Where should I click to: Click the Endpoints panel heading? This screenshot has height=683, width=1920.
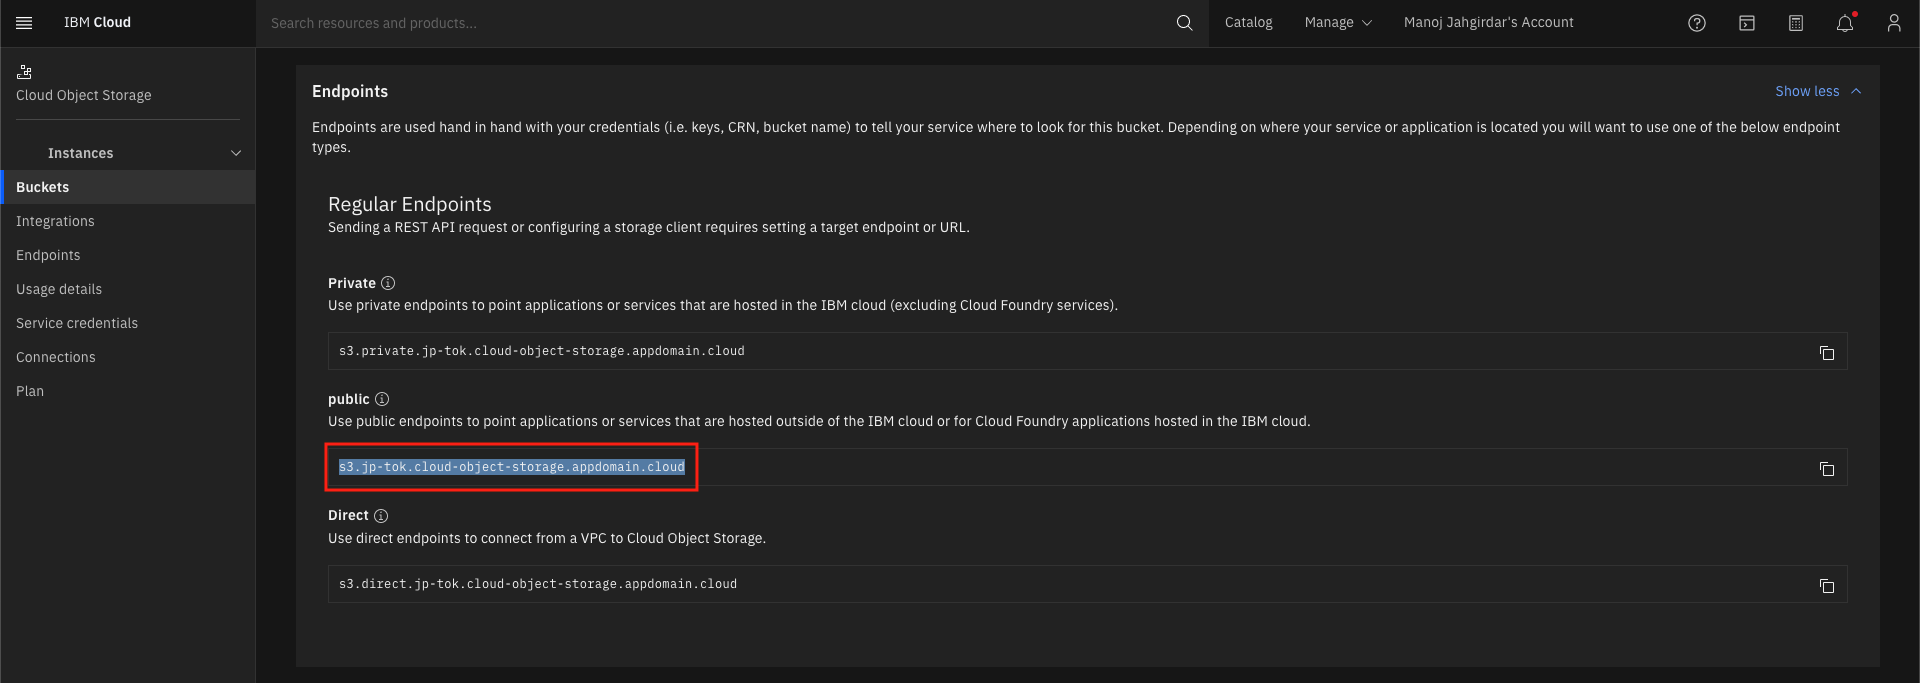(350, 91)
